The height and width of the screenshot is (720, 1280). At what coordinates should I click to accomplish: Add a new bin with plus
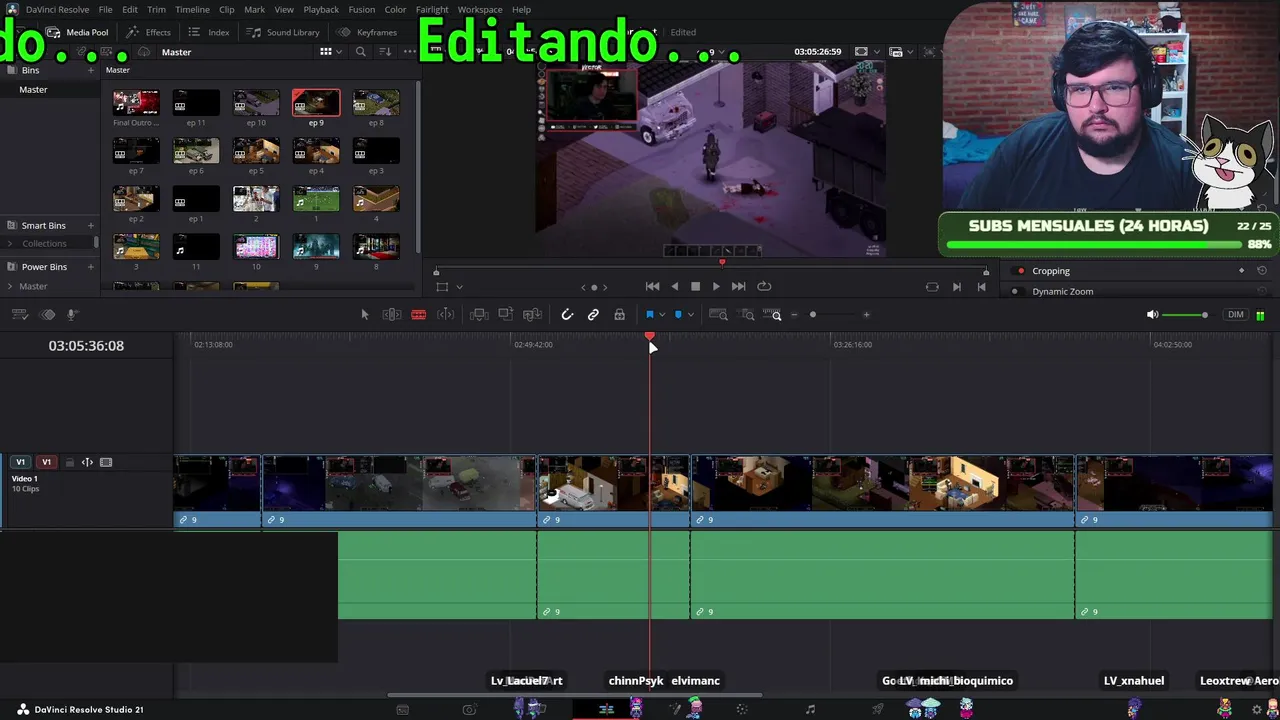click(x=91, y=70)
